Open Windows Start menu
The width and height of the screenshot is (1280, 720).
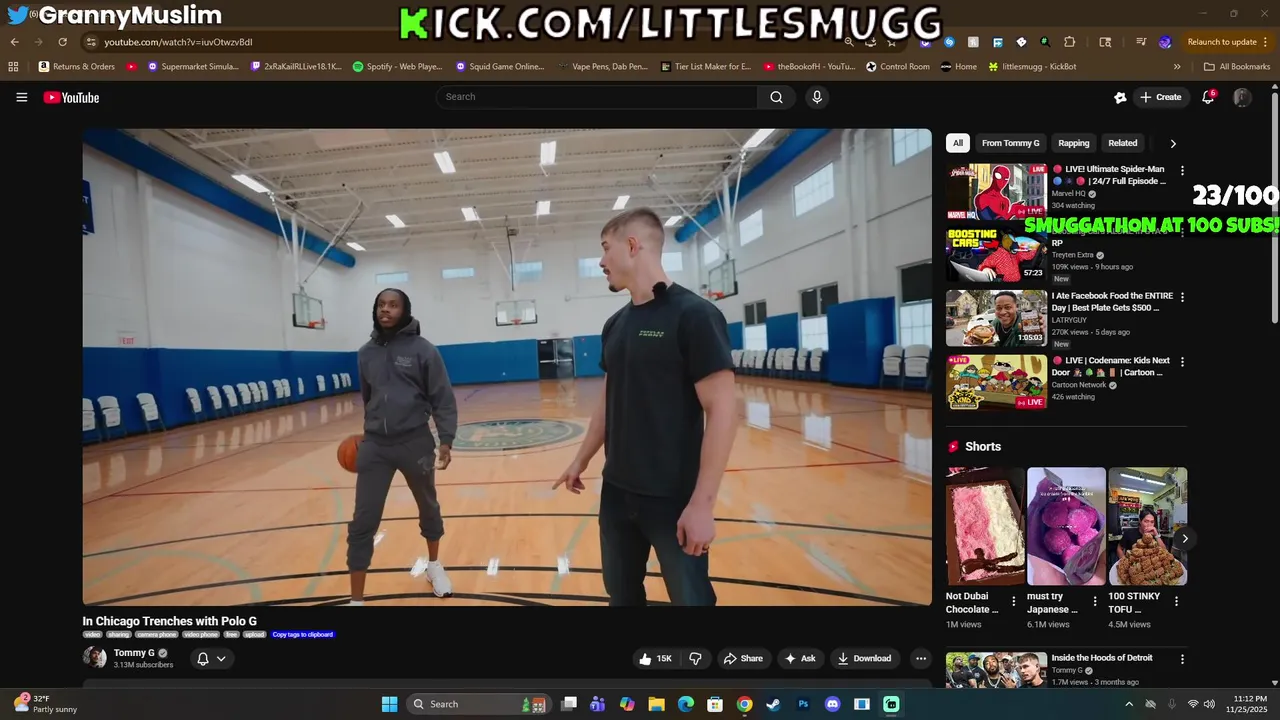pos(390,704)
